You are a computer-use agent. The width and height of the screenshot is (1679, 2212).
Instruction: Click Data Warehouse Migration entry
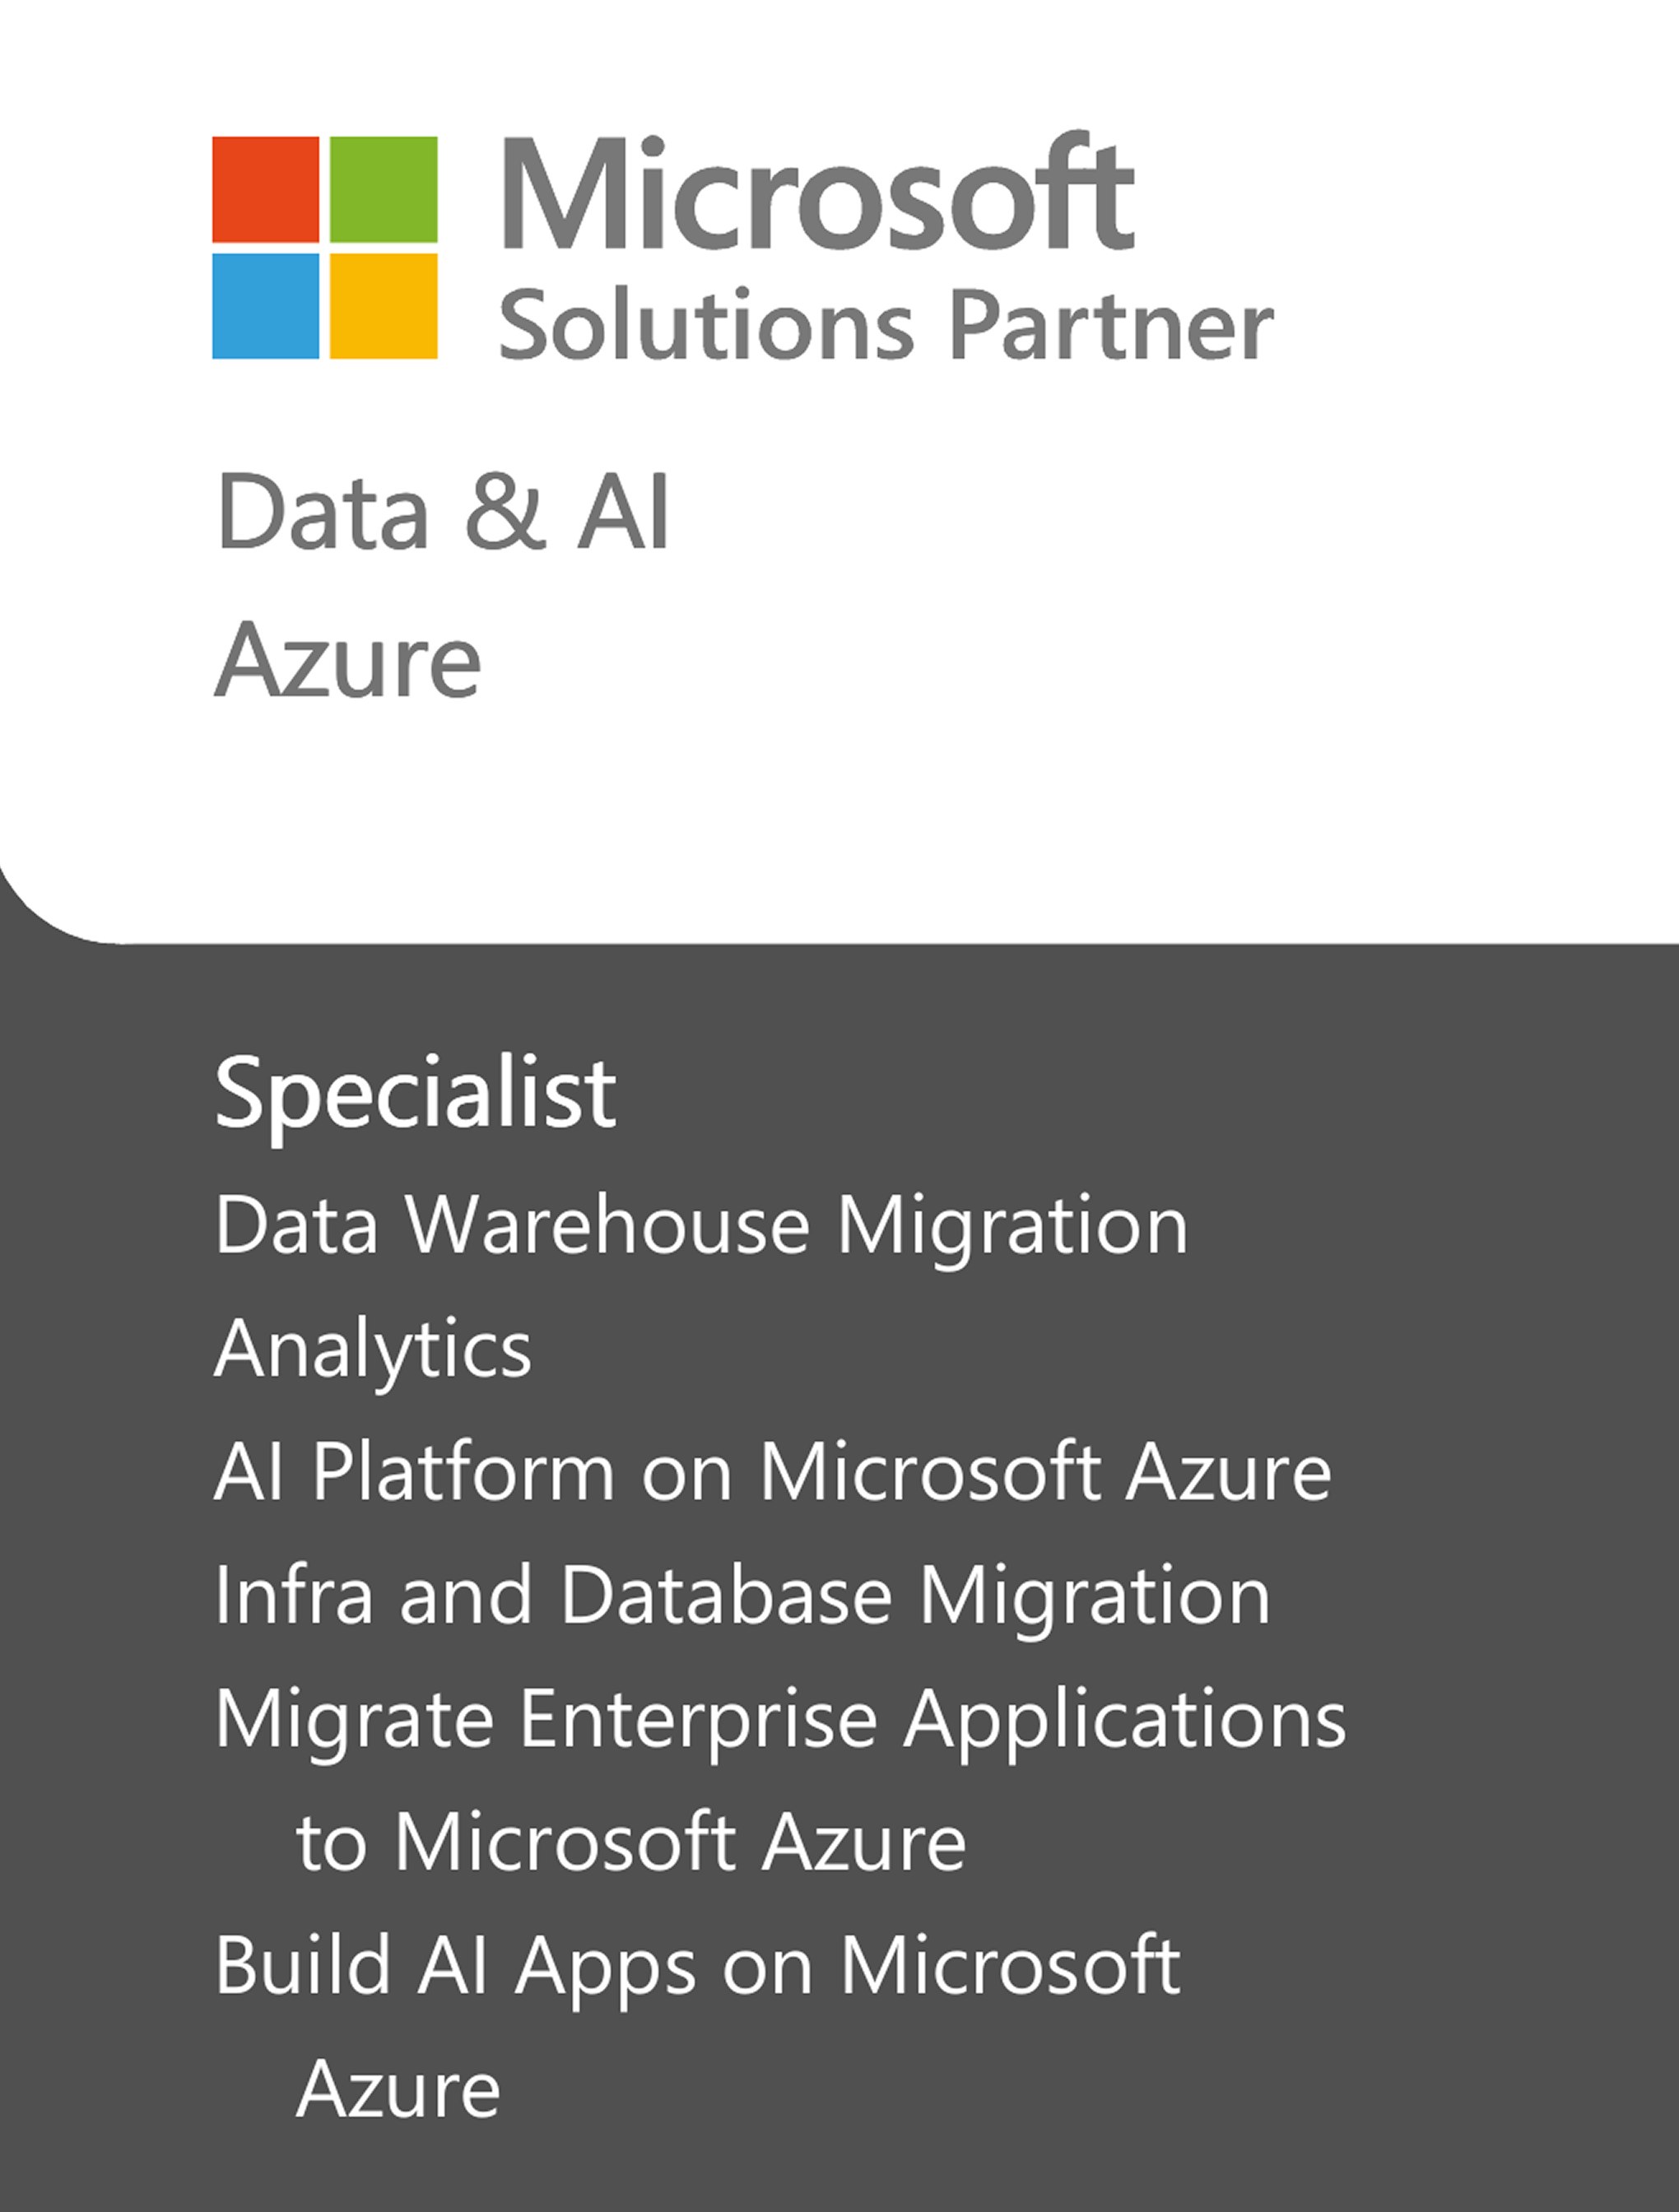702,1226
